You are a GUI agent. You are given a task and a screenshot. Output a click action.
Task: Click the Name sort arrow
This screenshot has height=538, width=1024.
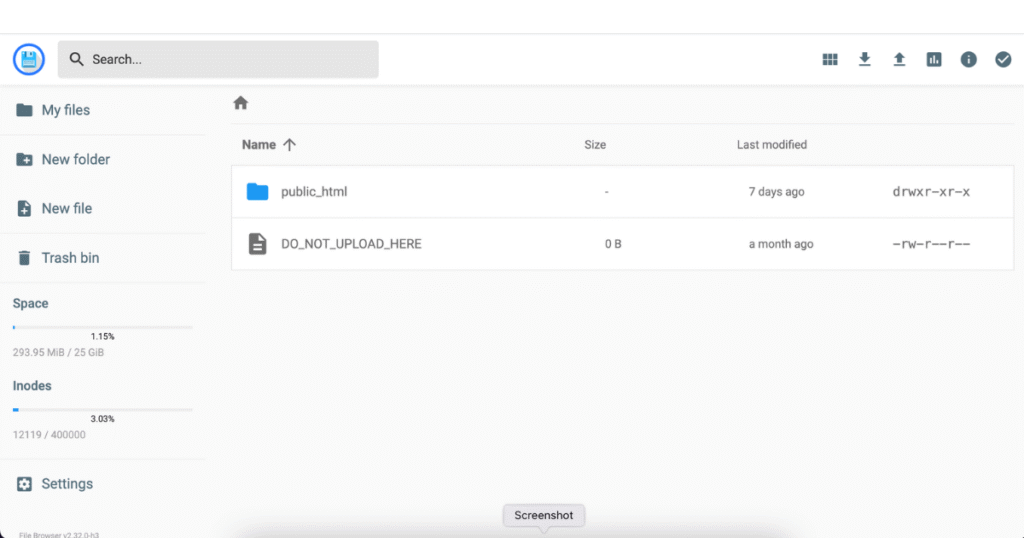coord(289,145)
